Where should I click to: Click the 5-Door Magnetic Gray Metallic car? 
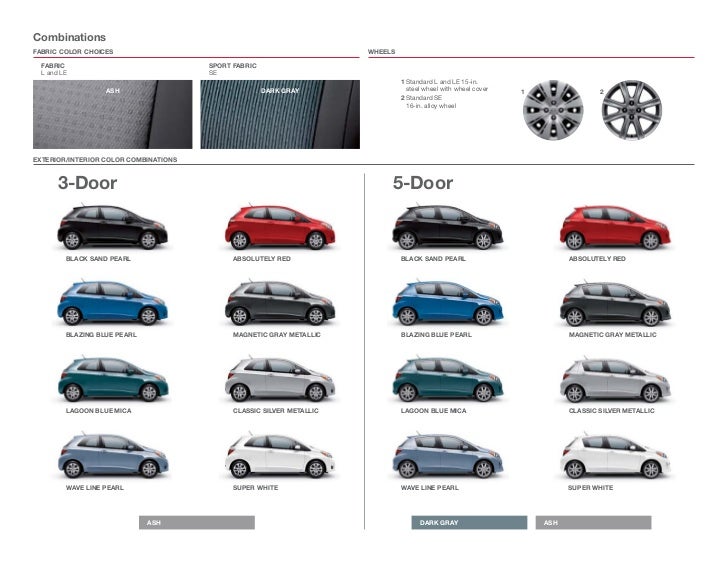[x=615, y=302]
